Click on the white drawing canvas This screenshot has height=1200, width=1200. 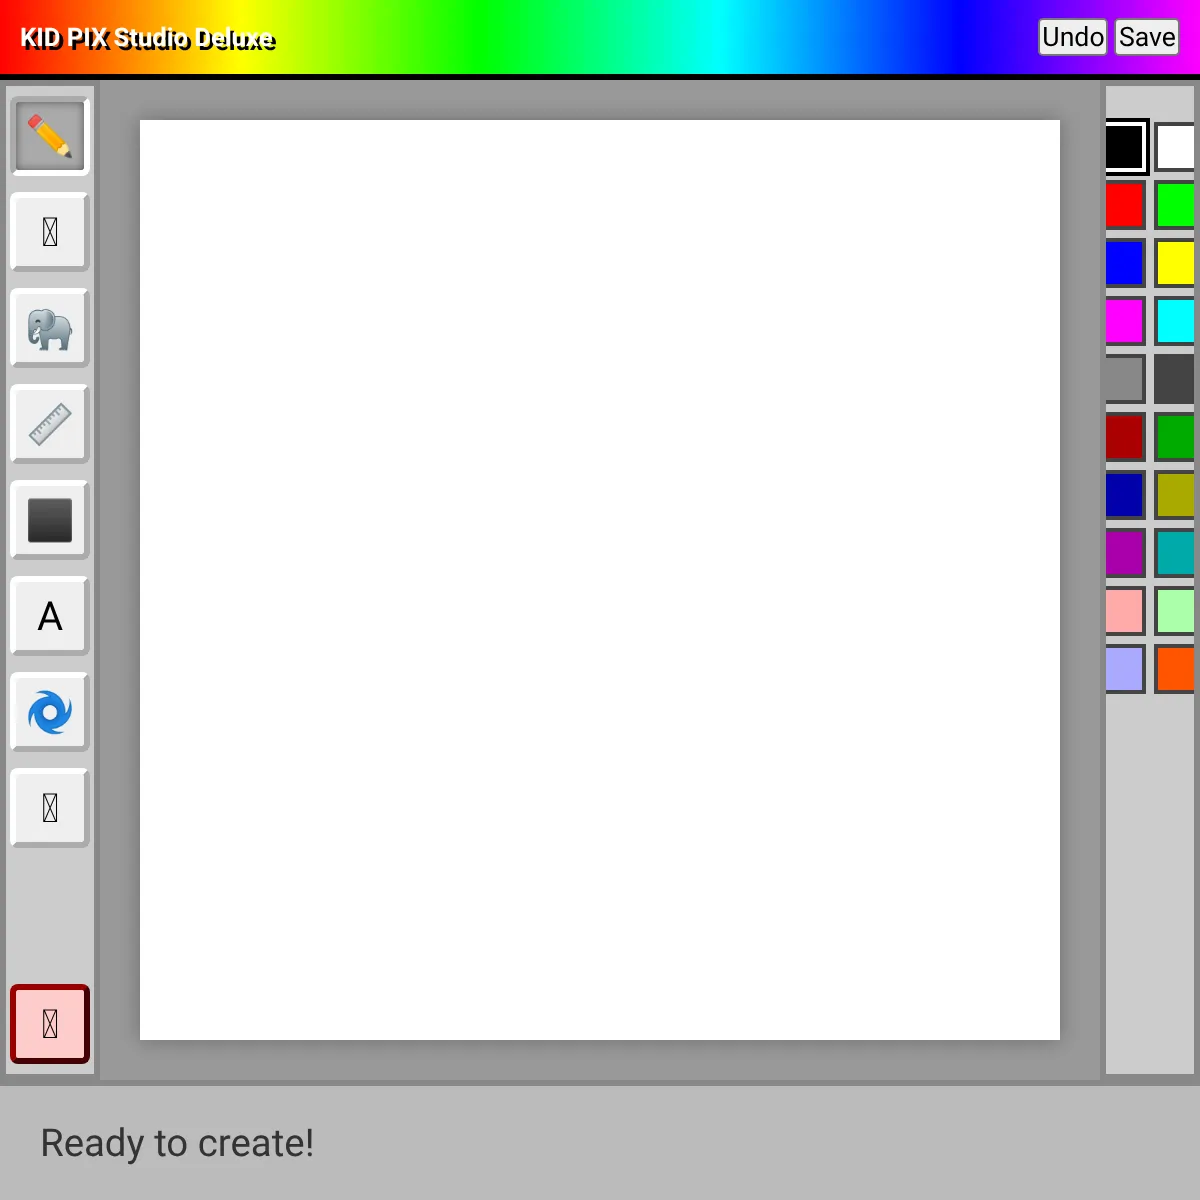[x=600, y=580]
